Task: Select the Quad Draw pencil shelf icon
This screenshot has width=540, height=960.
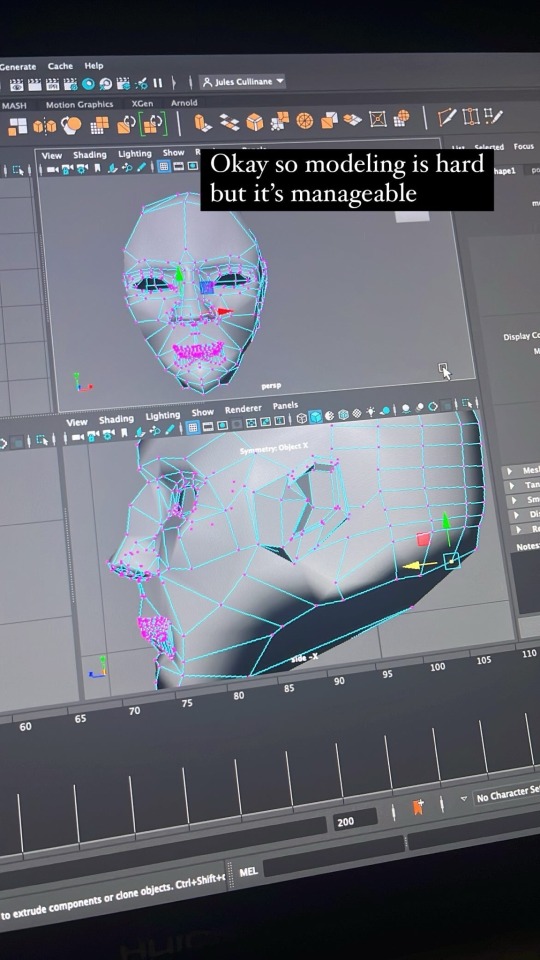Action: tap(493, 116)
